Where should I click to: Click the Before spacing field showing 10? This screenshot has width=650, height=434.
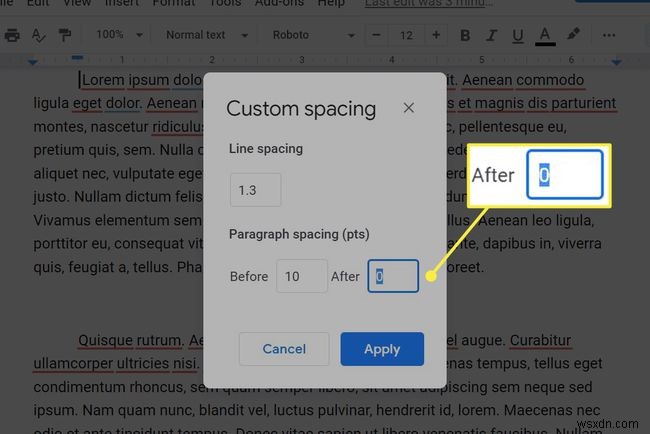[x=302, y=276]
